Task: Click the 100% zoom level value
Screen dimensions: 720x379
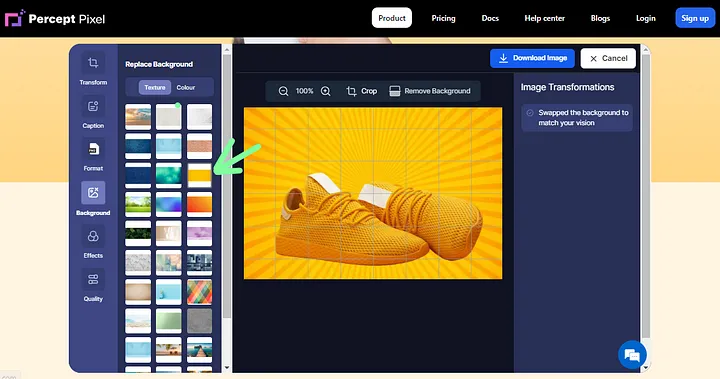Action: pos(304,91)
